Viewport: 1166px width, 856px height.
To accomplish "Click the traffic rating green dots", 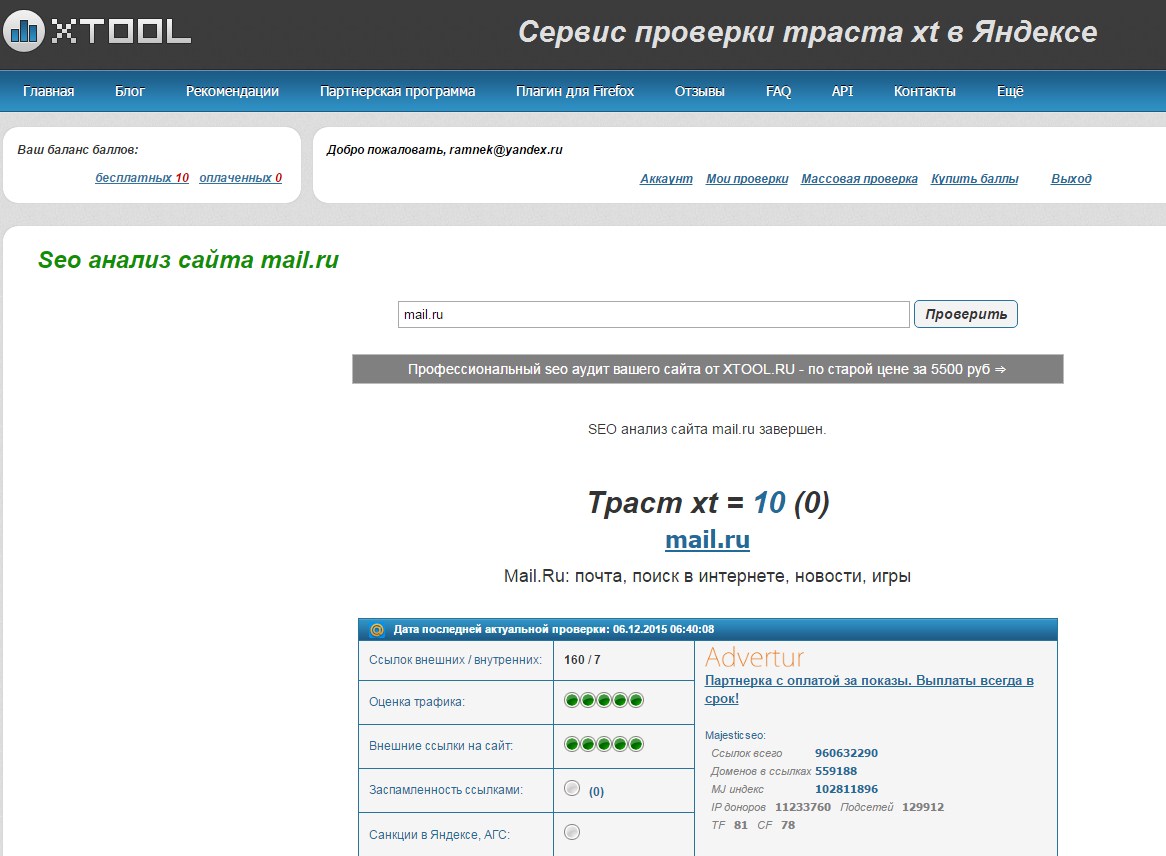I will (603, 700).
